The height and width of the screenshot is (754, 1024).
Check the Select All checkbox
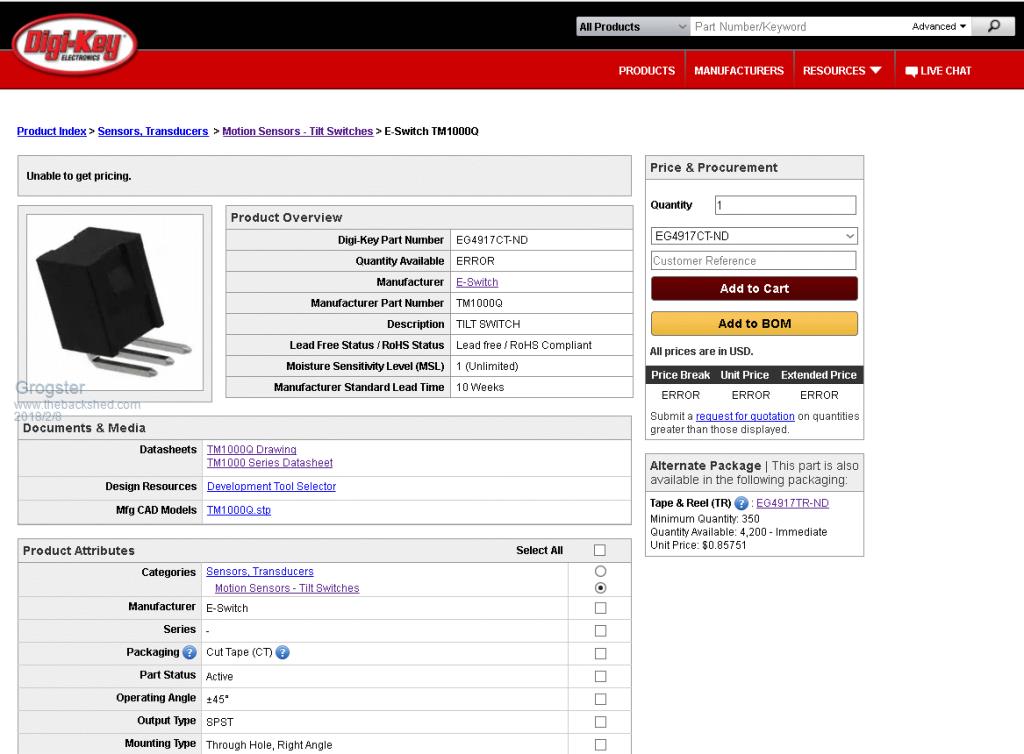pyautogui.click(x=600, y=550)
